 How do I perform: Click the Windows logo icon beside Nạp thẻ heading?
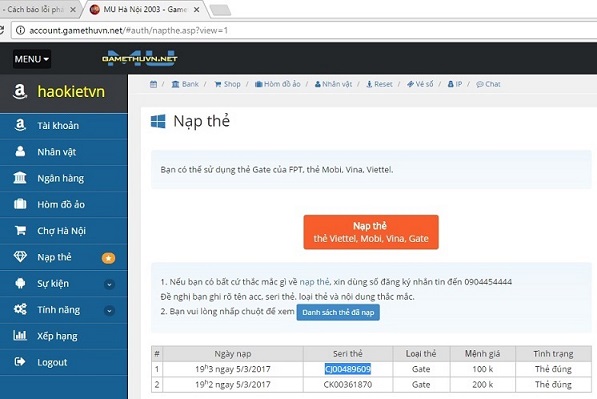click(158, 121)
